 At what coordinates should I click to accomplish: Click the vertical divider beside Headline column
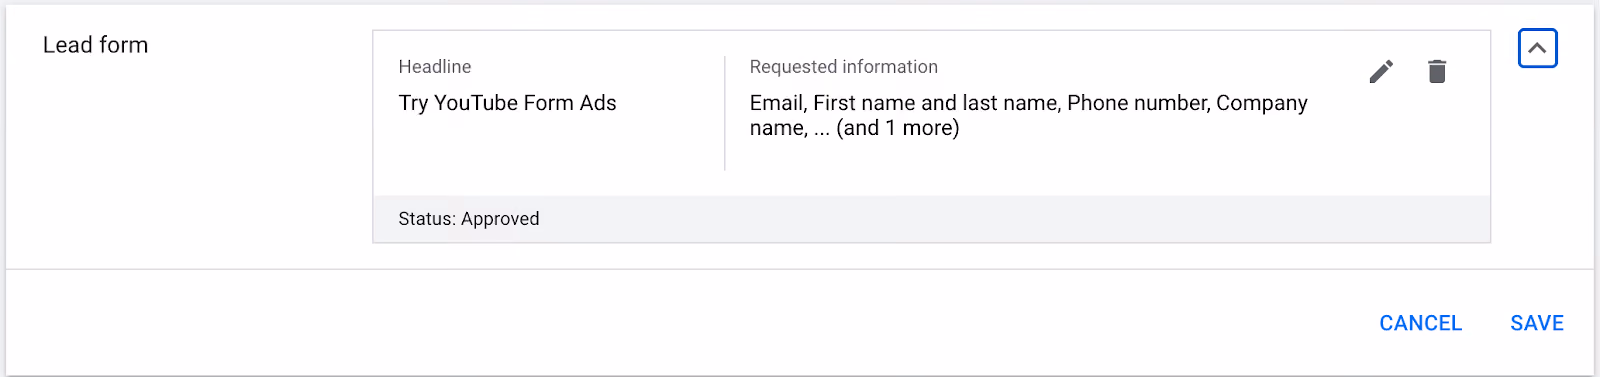click(x=725, y=113)
